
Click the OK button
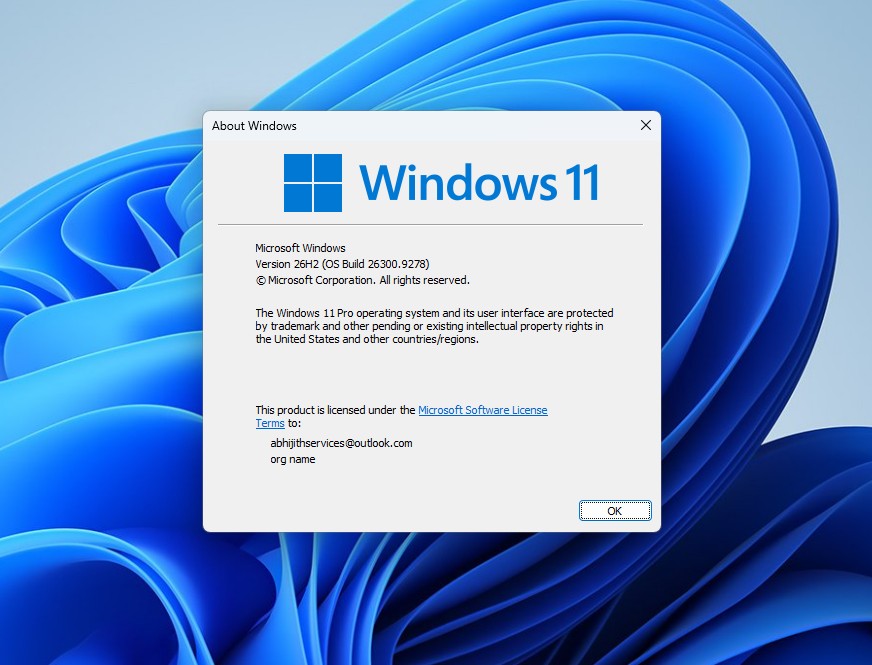tap(615, 510)
